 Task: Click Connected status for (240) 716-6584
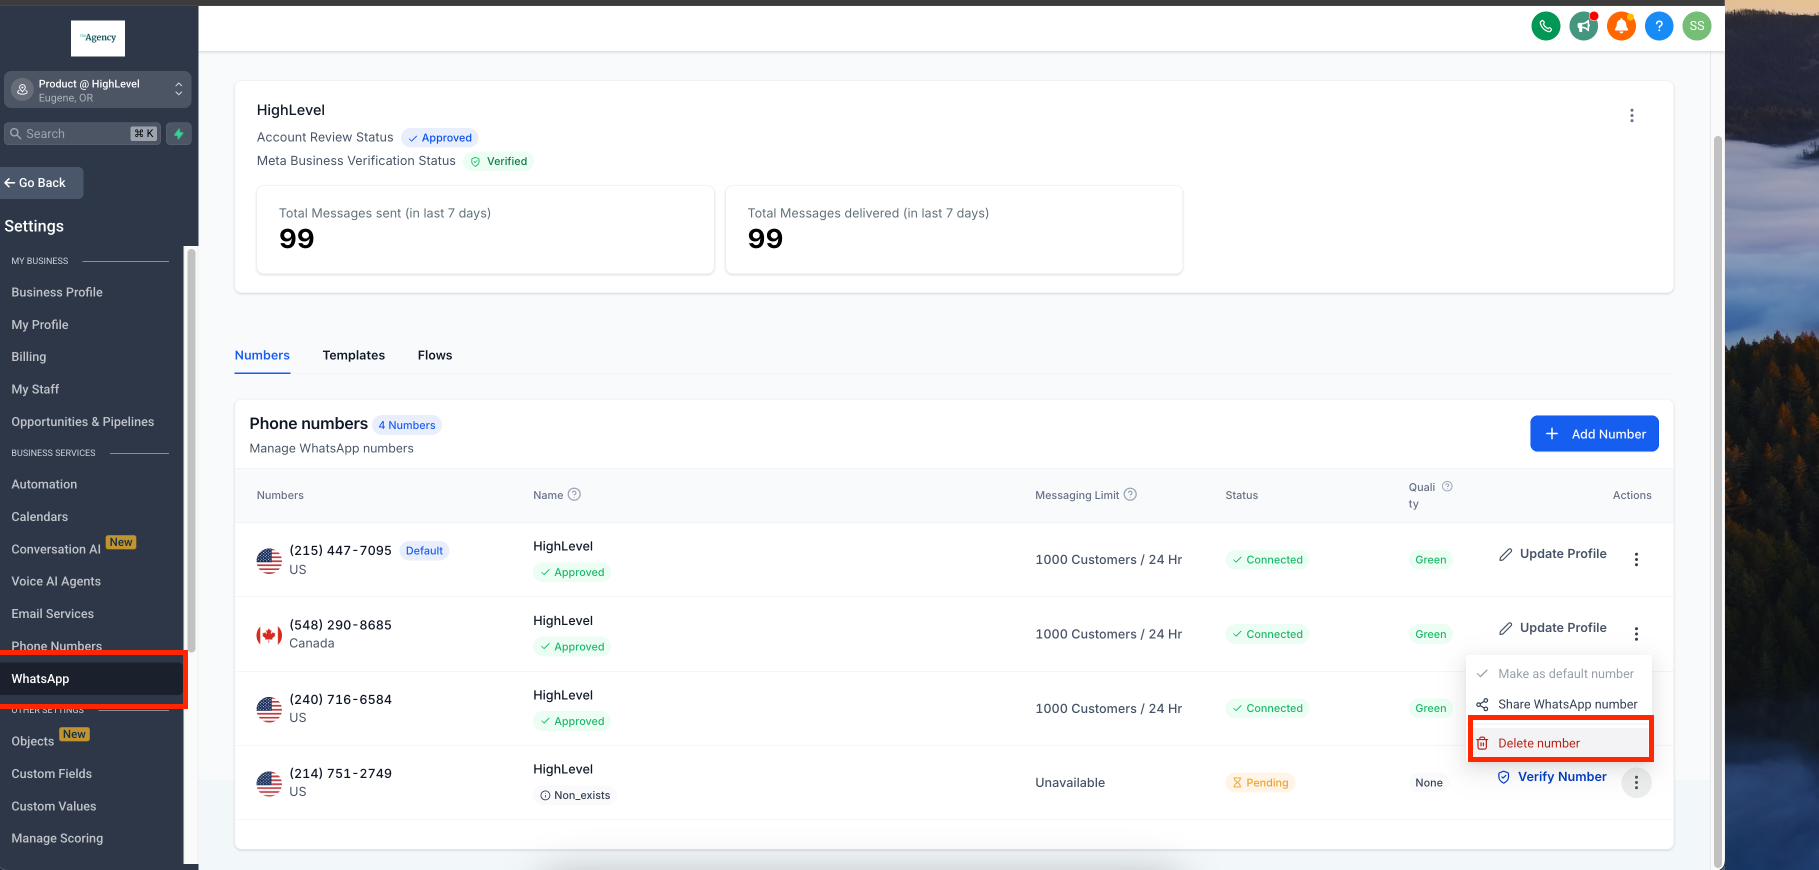coord(1268,708)
